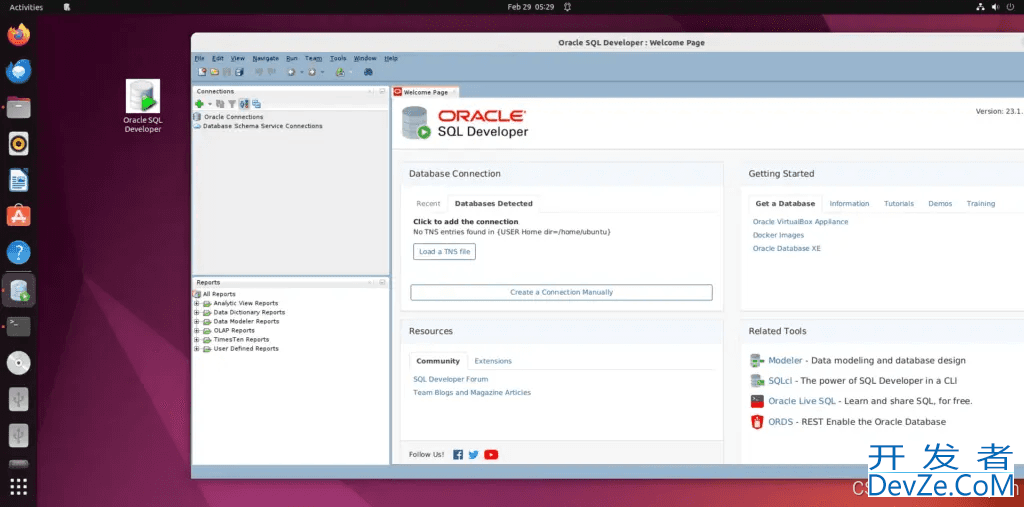
Task: Open the Team menu
Action: tap(313, 58)
